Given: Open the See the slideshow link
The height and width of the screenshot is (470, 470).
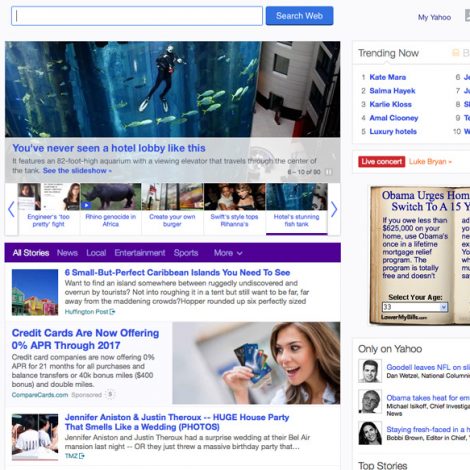Looking at the screenshot, I should [x=77, y=171].
